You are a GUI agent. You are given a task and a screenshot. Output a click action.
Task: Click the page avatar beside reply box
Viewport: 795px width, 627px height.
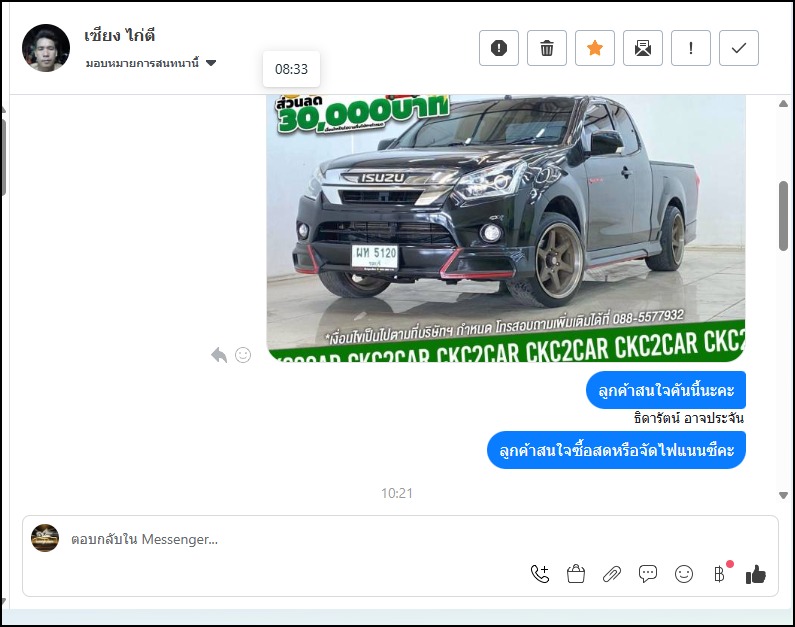click(x=45, y=538)
